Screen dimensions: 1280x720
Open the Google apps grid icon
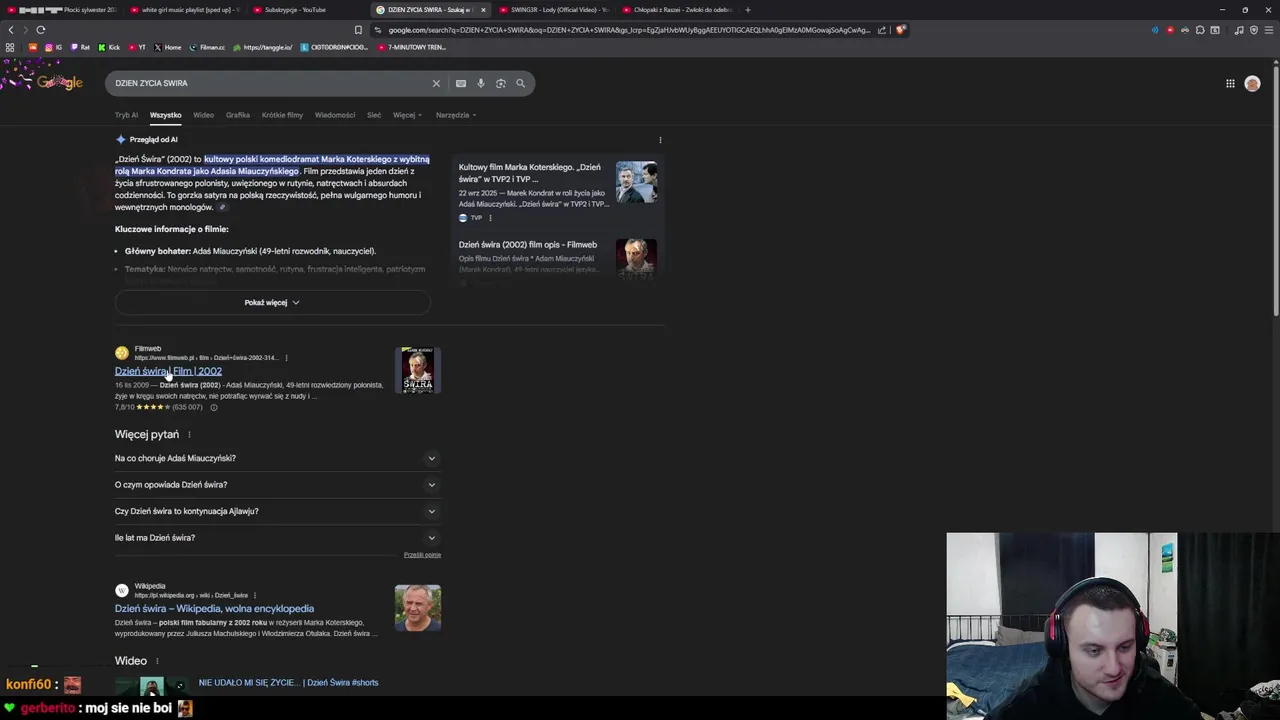coord(1230,84)
